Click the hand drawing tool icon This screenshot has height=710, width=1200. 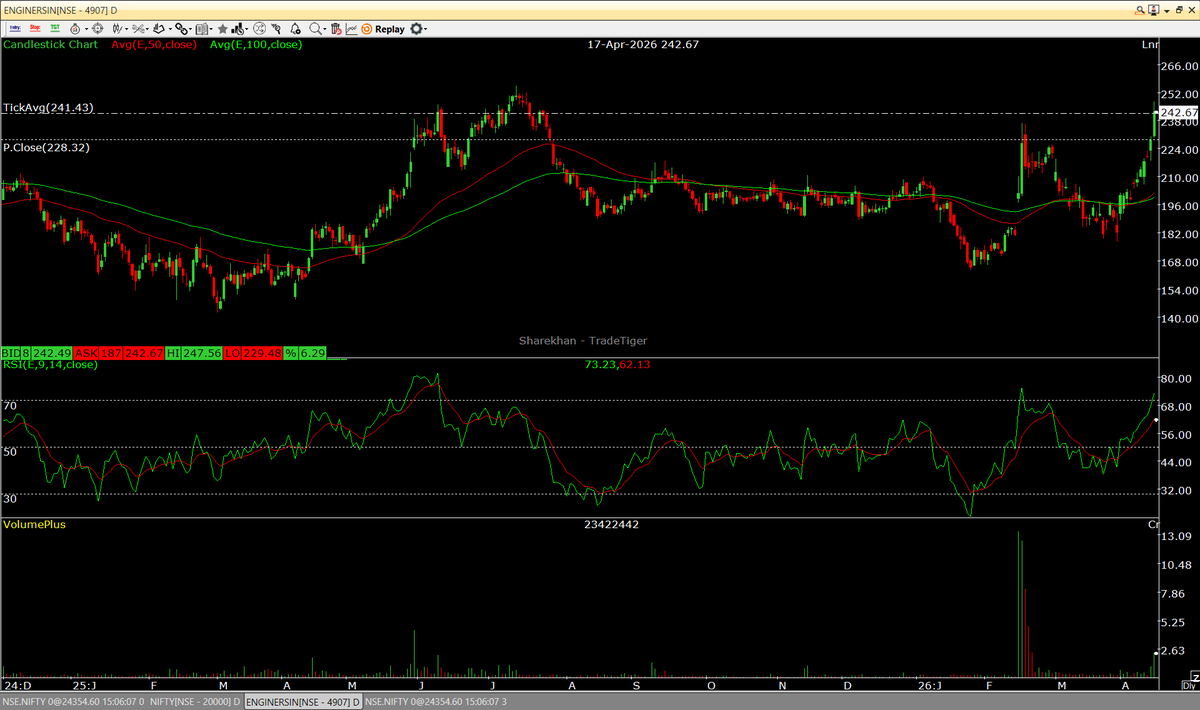pyautogui.click(x=159, y=29)
